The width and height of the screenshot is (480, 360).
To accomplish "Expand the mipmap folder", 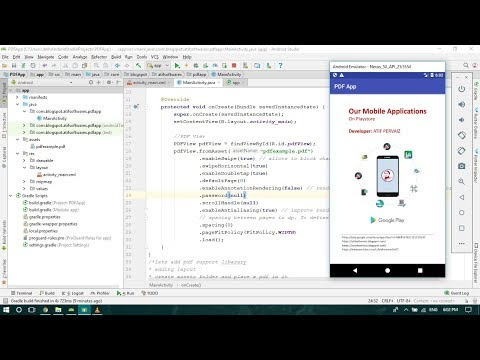I will pyautogui.click(x=24, y=182).
